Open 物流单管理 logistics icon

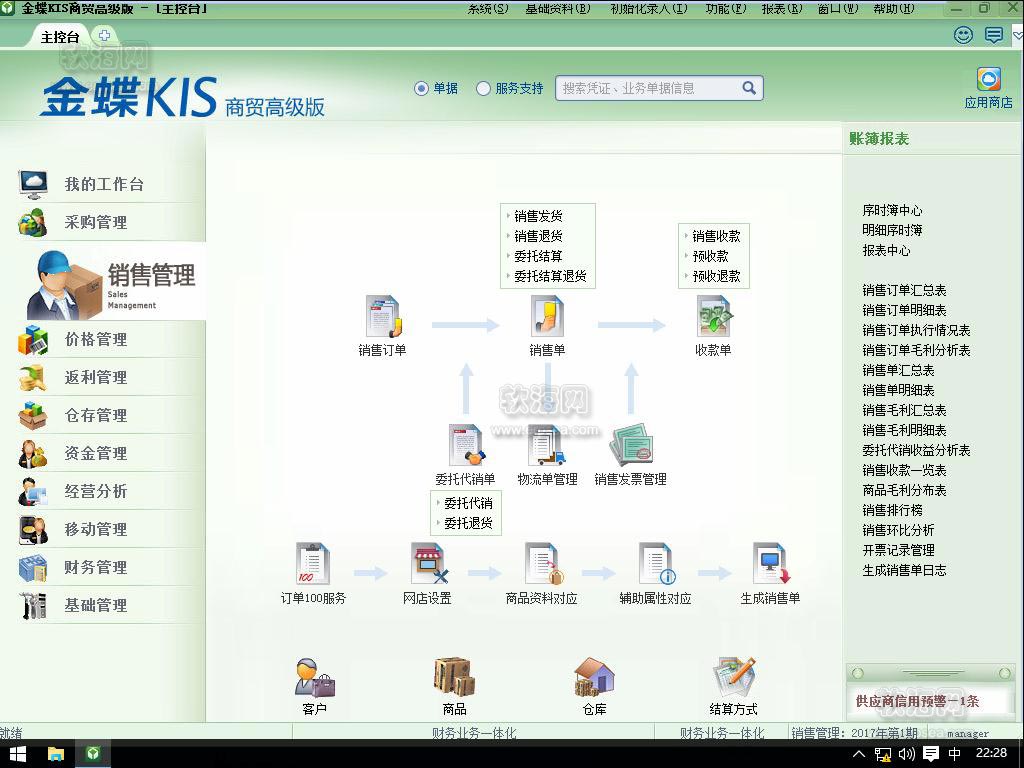pos(547,446)
